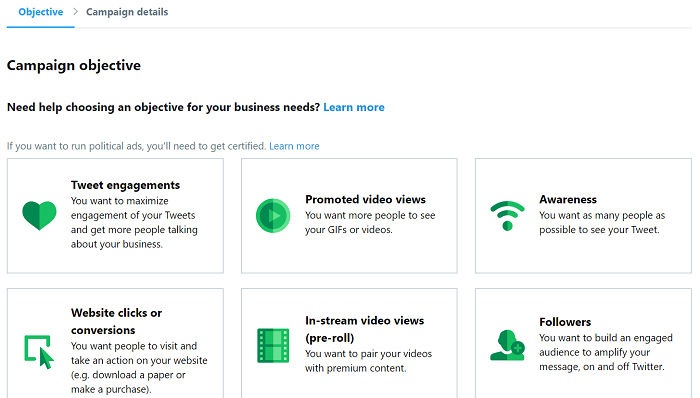
Task: Select the Followers heading
Action: (565, 322)
